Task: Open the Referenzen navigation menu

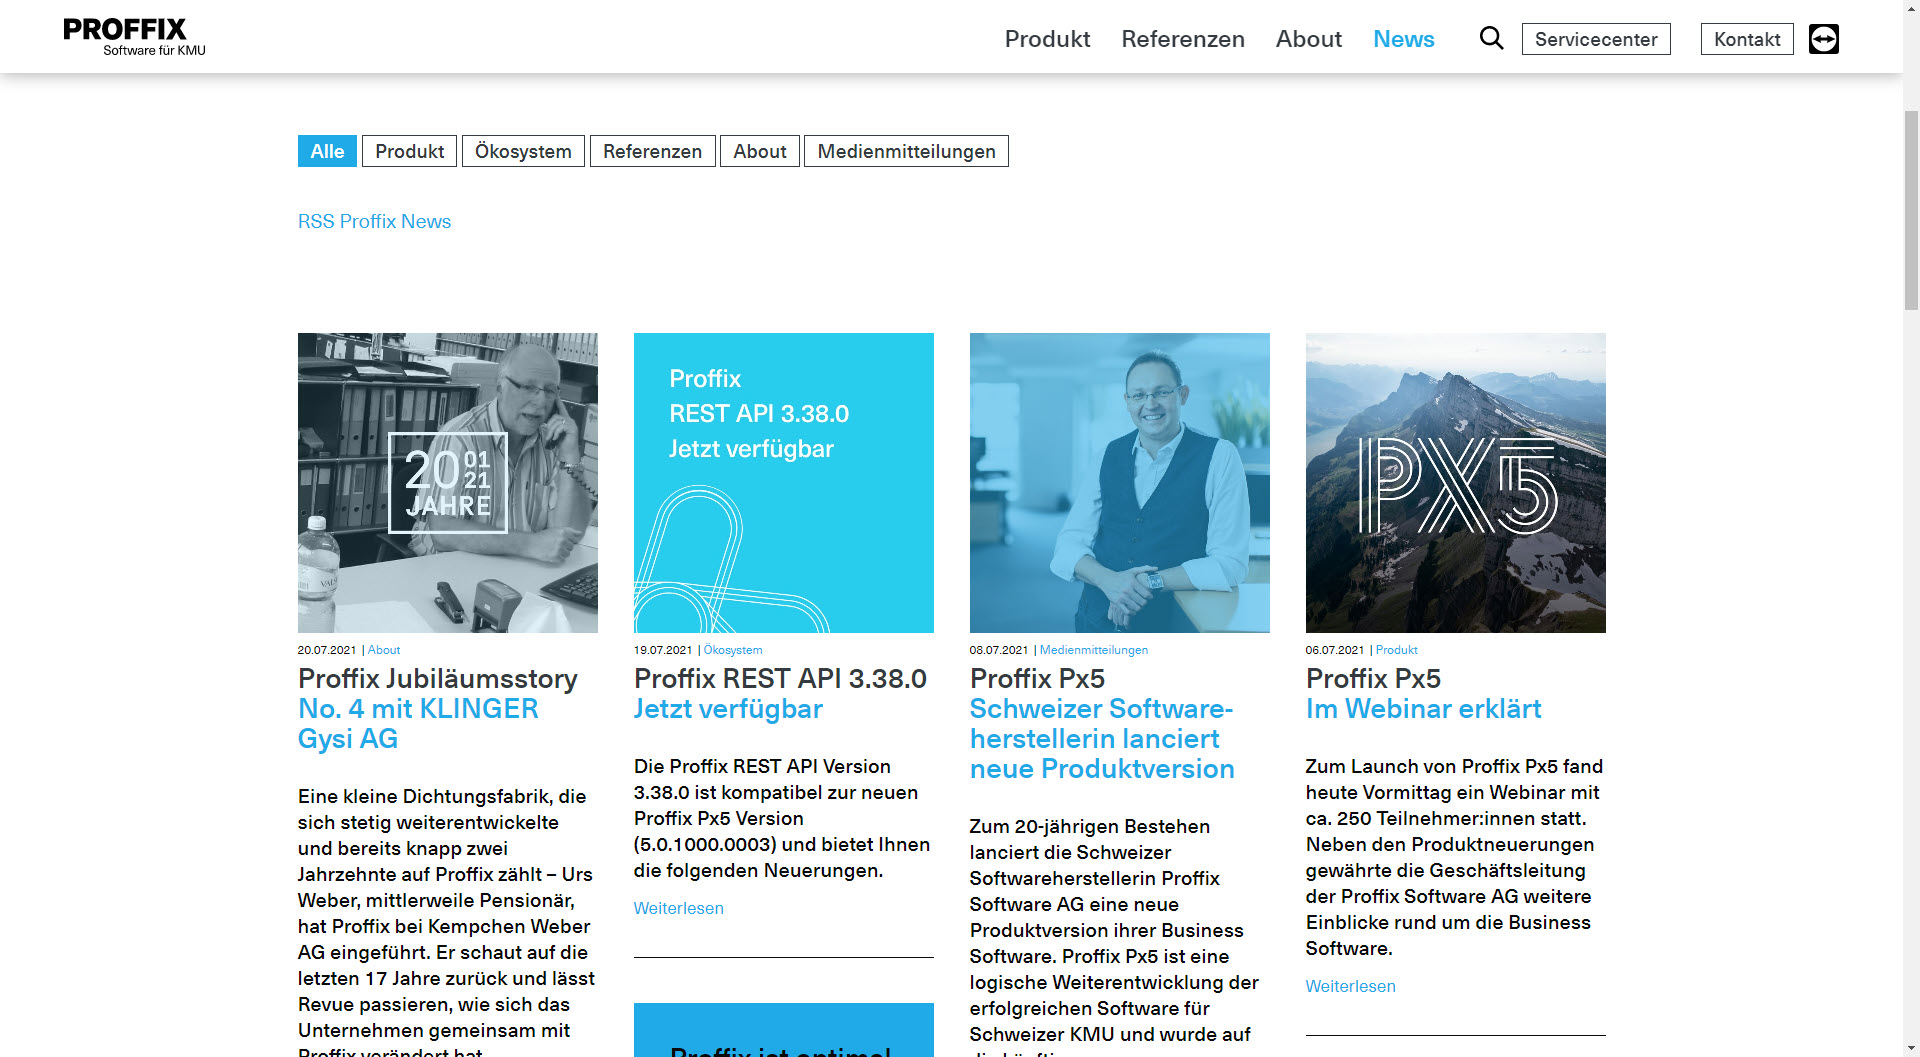Action: click(1182, 39)
